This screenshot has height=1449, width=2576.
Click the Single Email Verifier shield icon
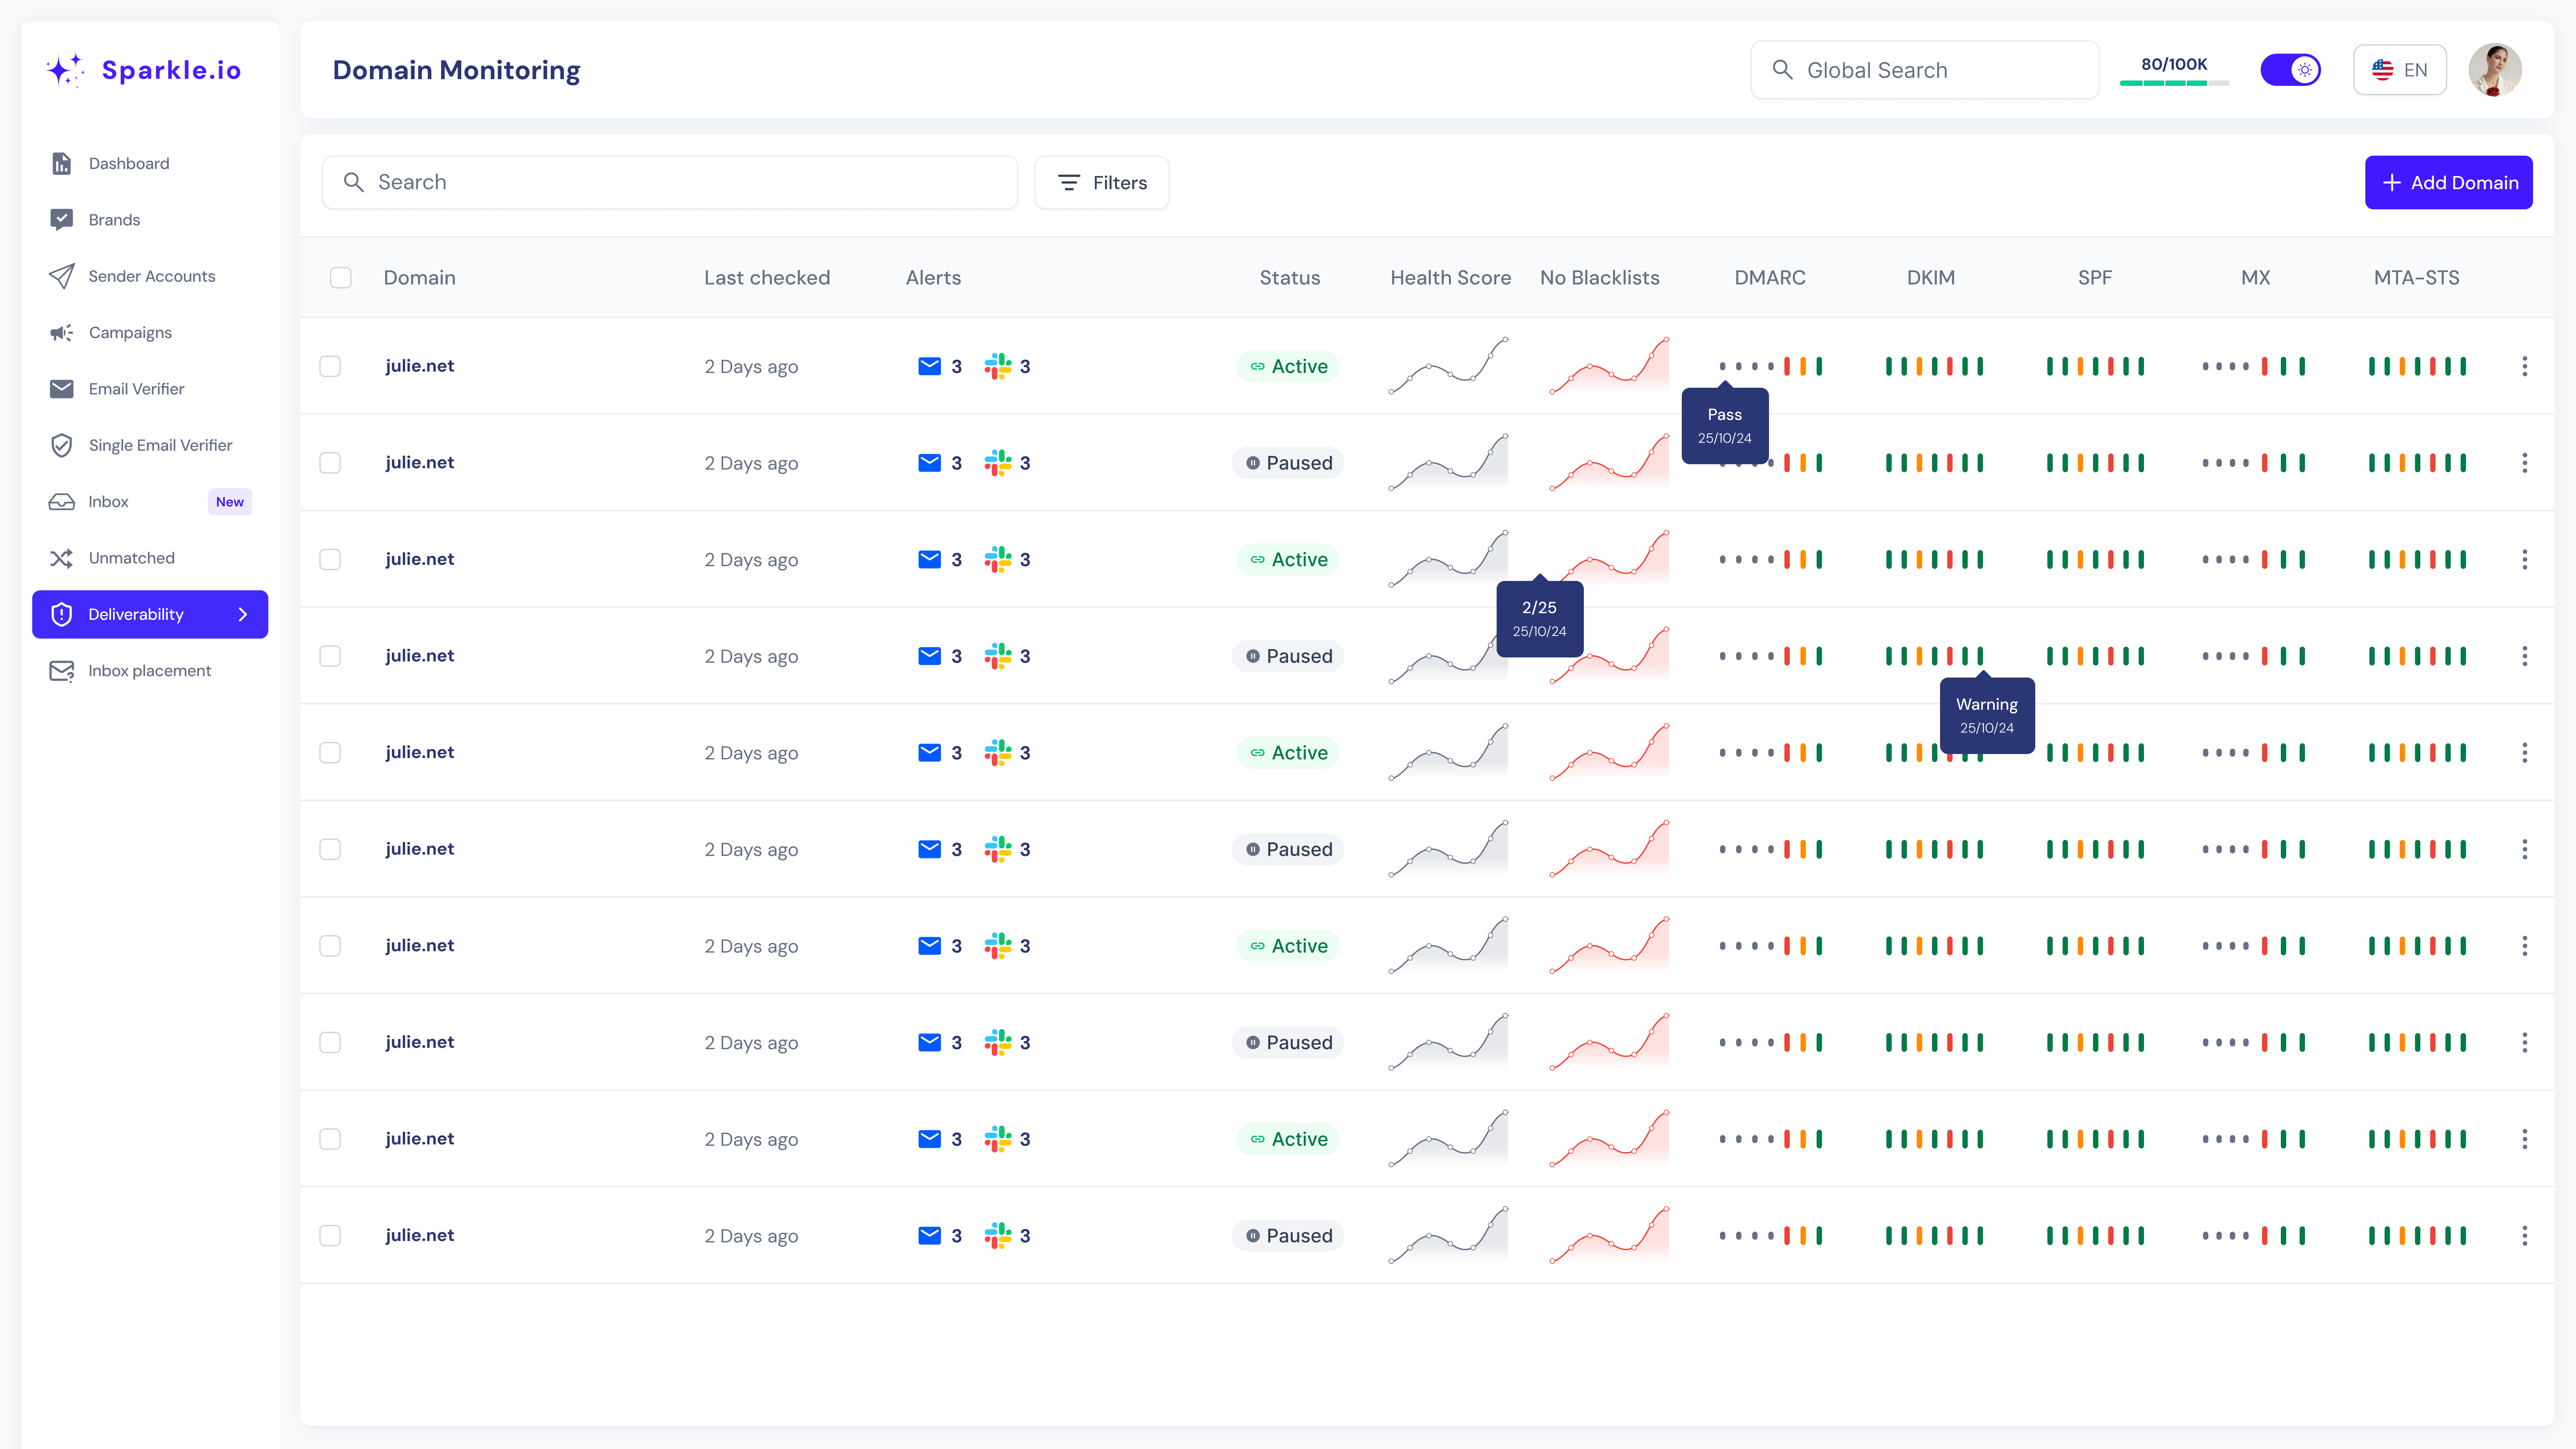pyautogui.click(x=61, y=445)
